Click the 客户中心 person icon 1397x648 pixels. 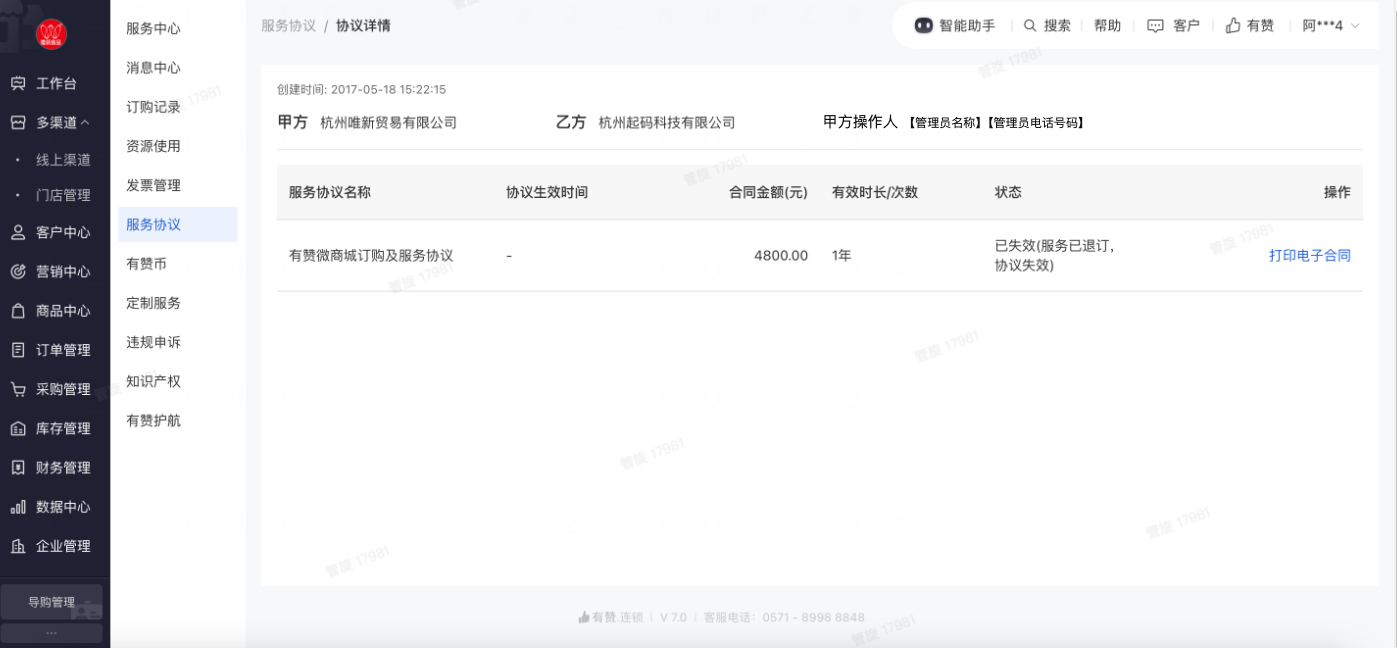18,233
